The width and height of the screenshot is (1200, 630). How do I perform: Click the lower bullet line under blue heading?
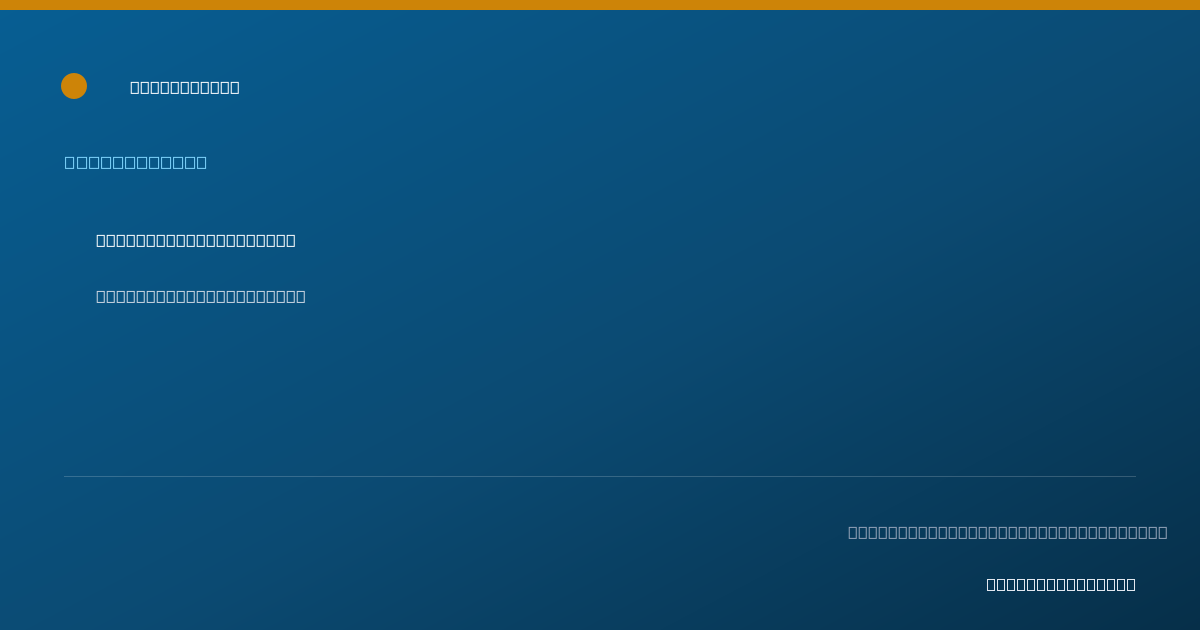pyautogui.click(x=201, y=296)
